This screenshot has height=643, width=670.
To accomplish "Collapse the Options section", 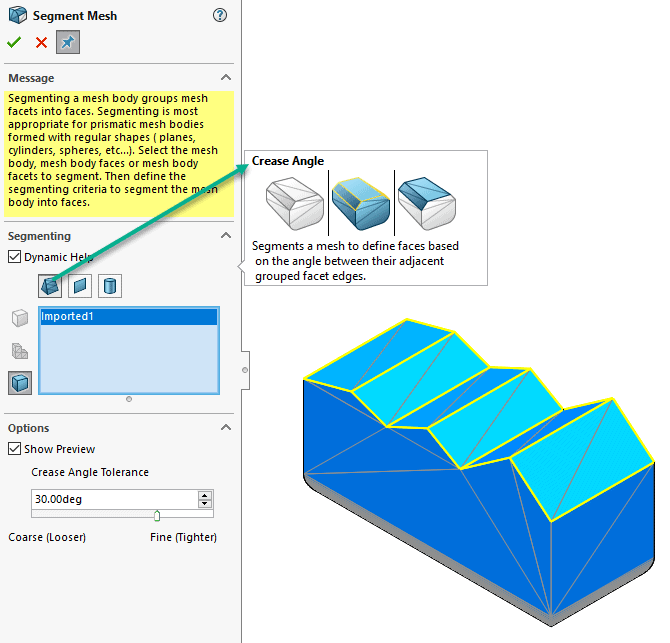I will [x=226, y=427].
